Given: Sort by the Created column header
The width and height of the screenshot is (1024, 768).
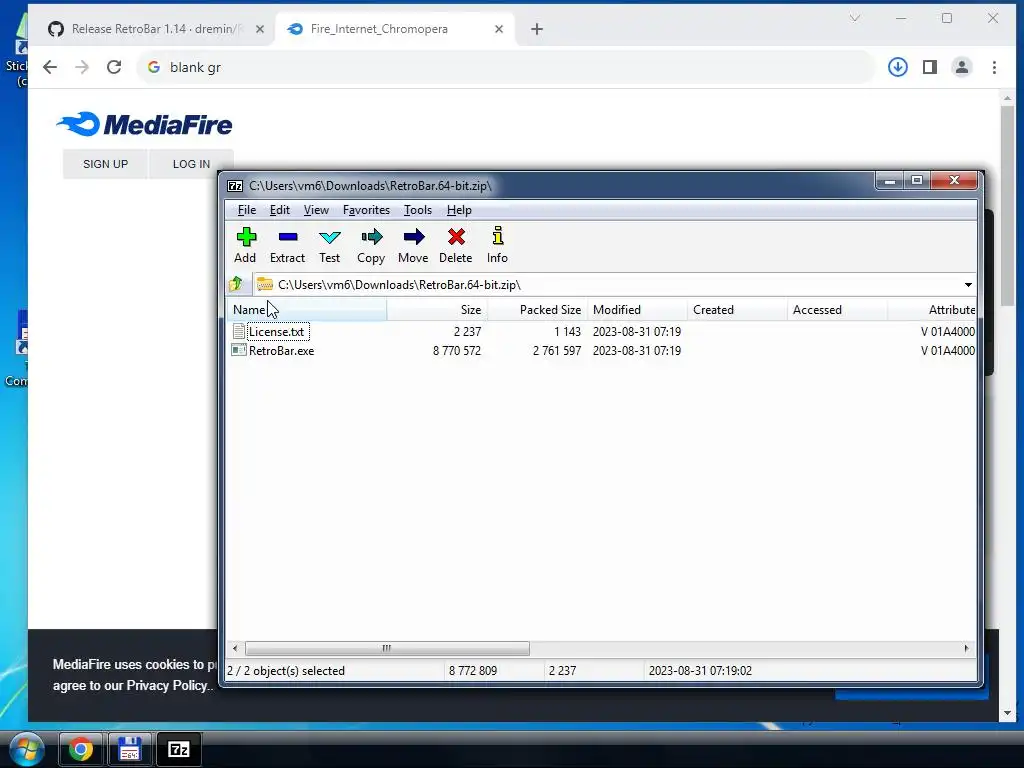Looking at the screenshot, I should click(x=737, y=310).
